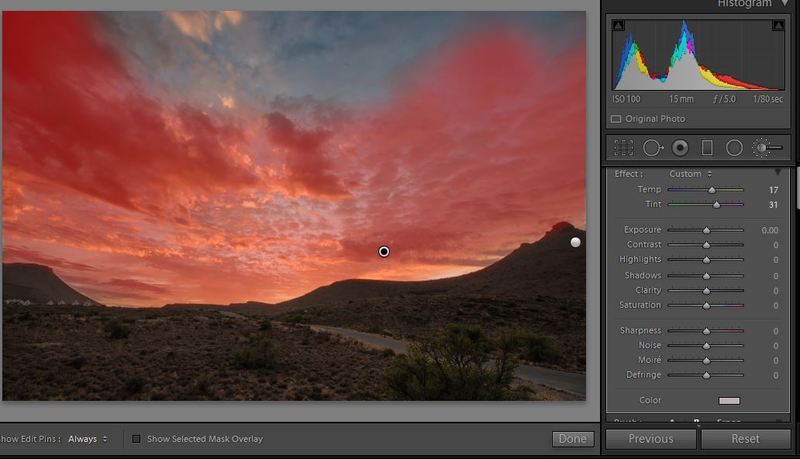The height and width of the screenshot is (459, 800).
Task: Select the Spot Removal tool
Action: [x=653, y=148]
